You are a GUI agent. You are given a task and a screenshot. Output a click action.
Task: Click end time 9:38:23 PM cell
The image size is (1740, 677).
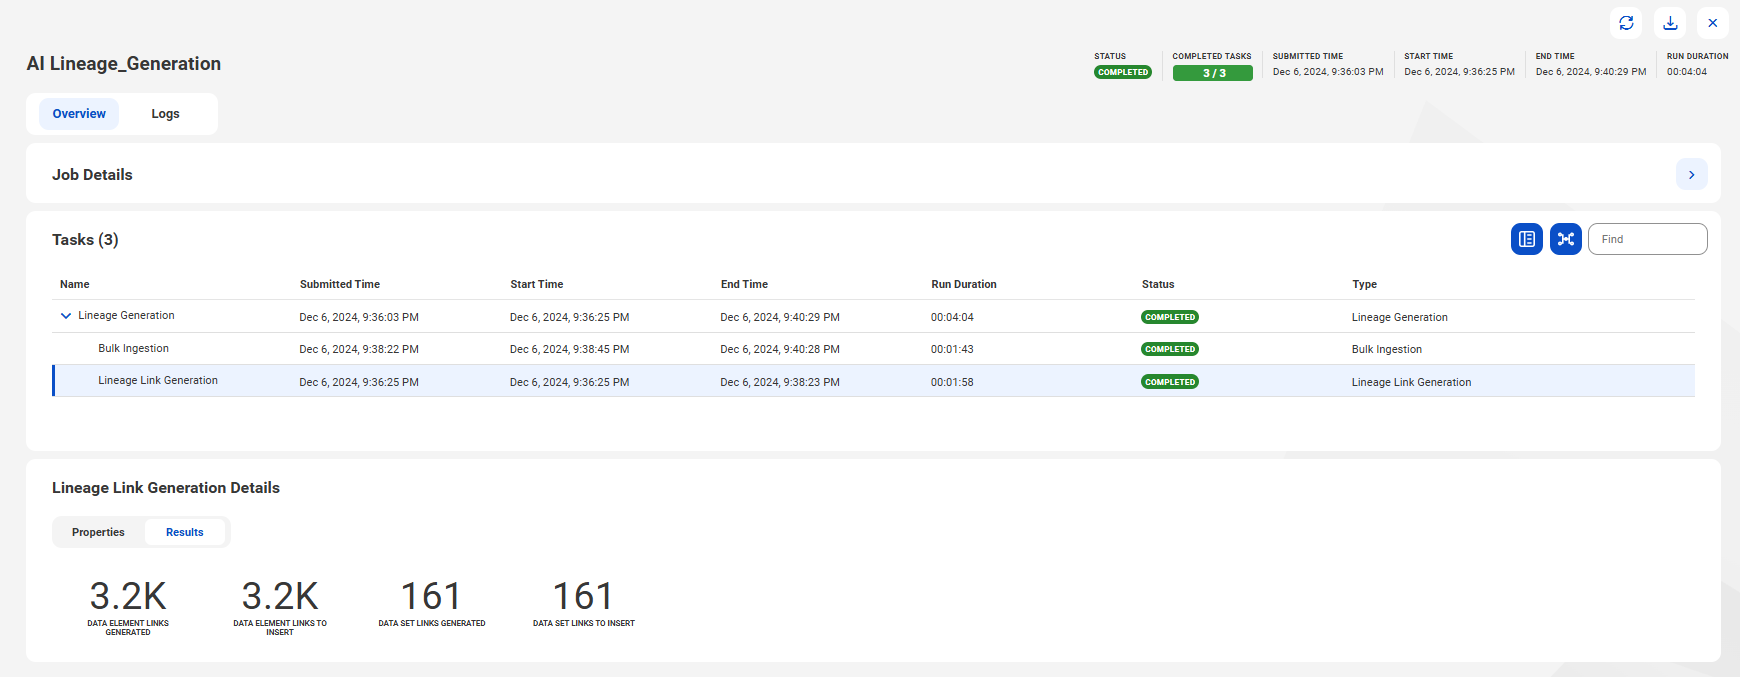780,382
